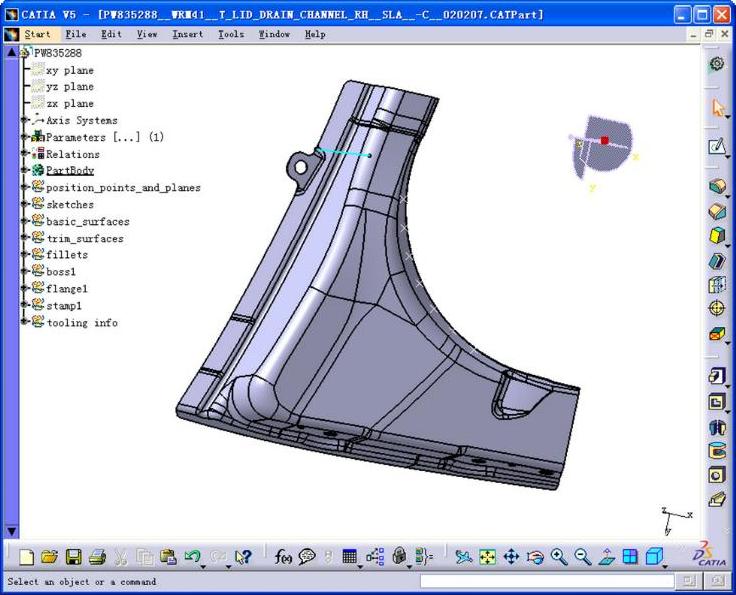Open the Design Table dropdown arrow

[x=360, y=567]
